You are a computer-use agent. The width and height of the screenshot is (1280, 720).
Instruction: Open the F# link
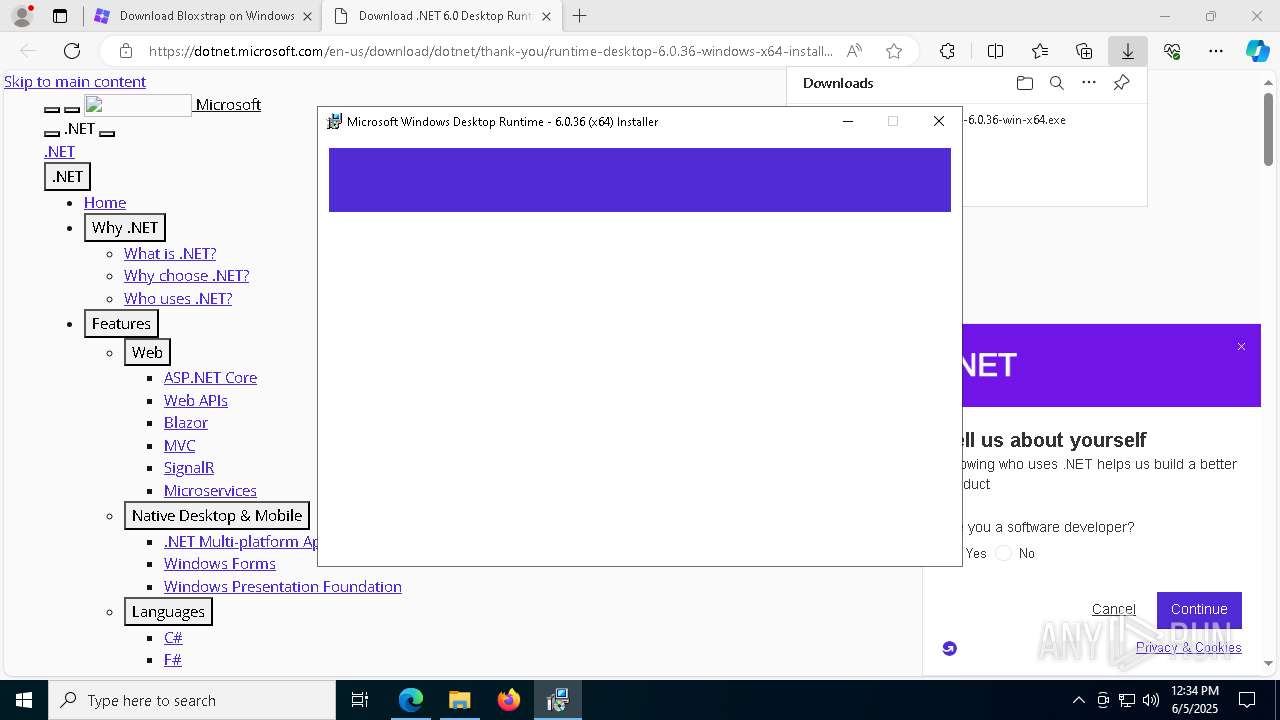point(173,660)
